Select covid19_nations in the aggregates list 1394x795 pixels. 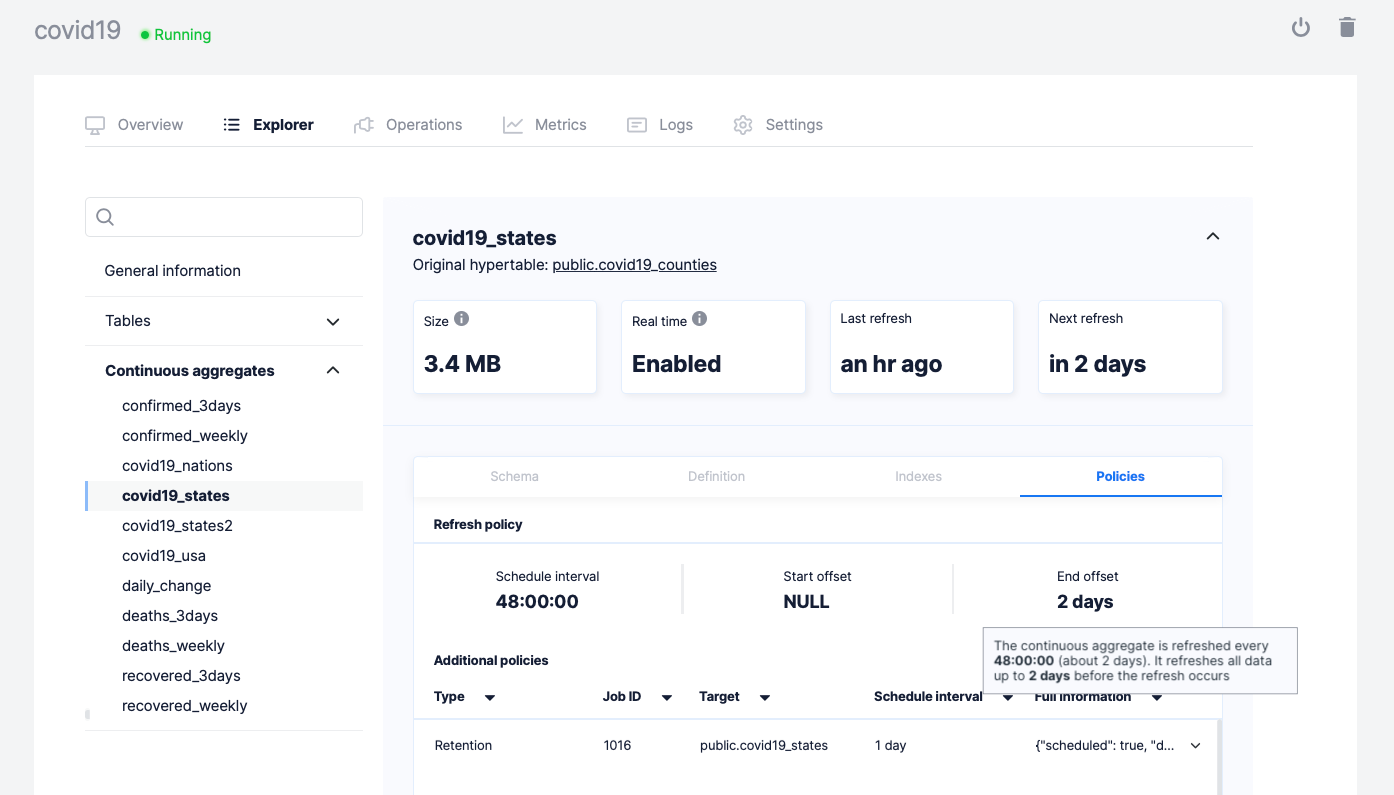pos(177,466)
